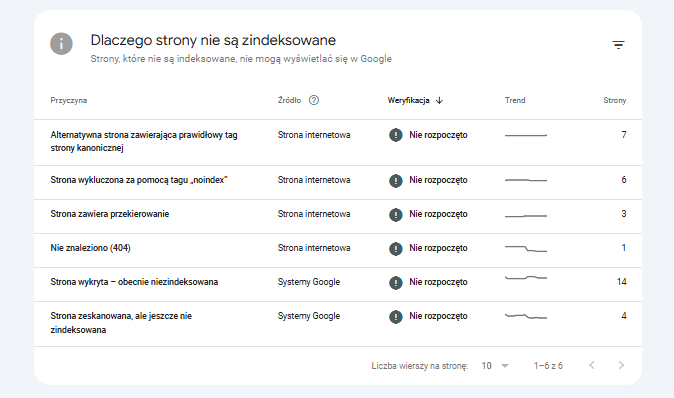The width and height of the screenshot is (674, 398).
Task: Open rows per page dropdown showing 10
Action: [495, 366]
